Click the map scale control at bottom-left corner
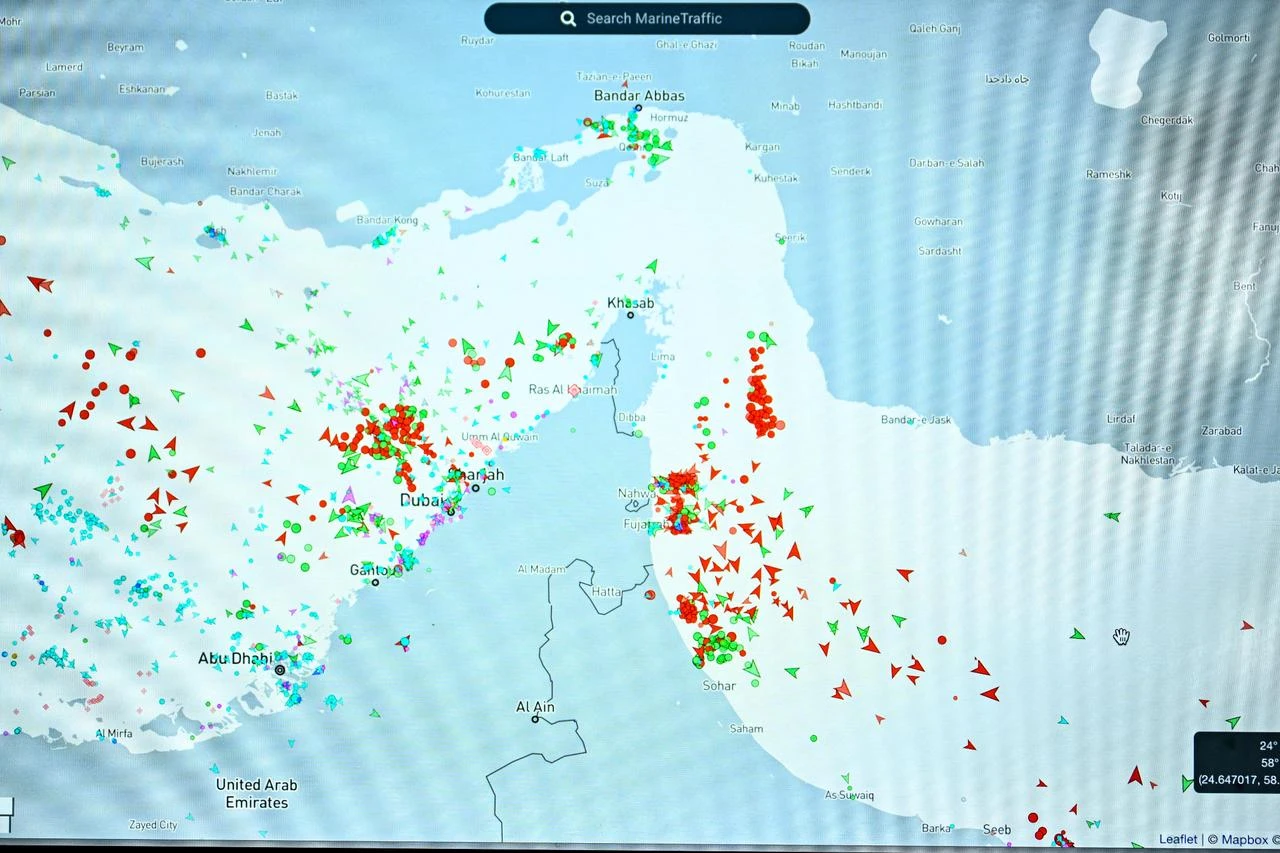The image size is (1280, 853). [x=6, y=814]
